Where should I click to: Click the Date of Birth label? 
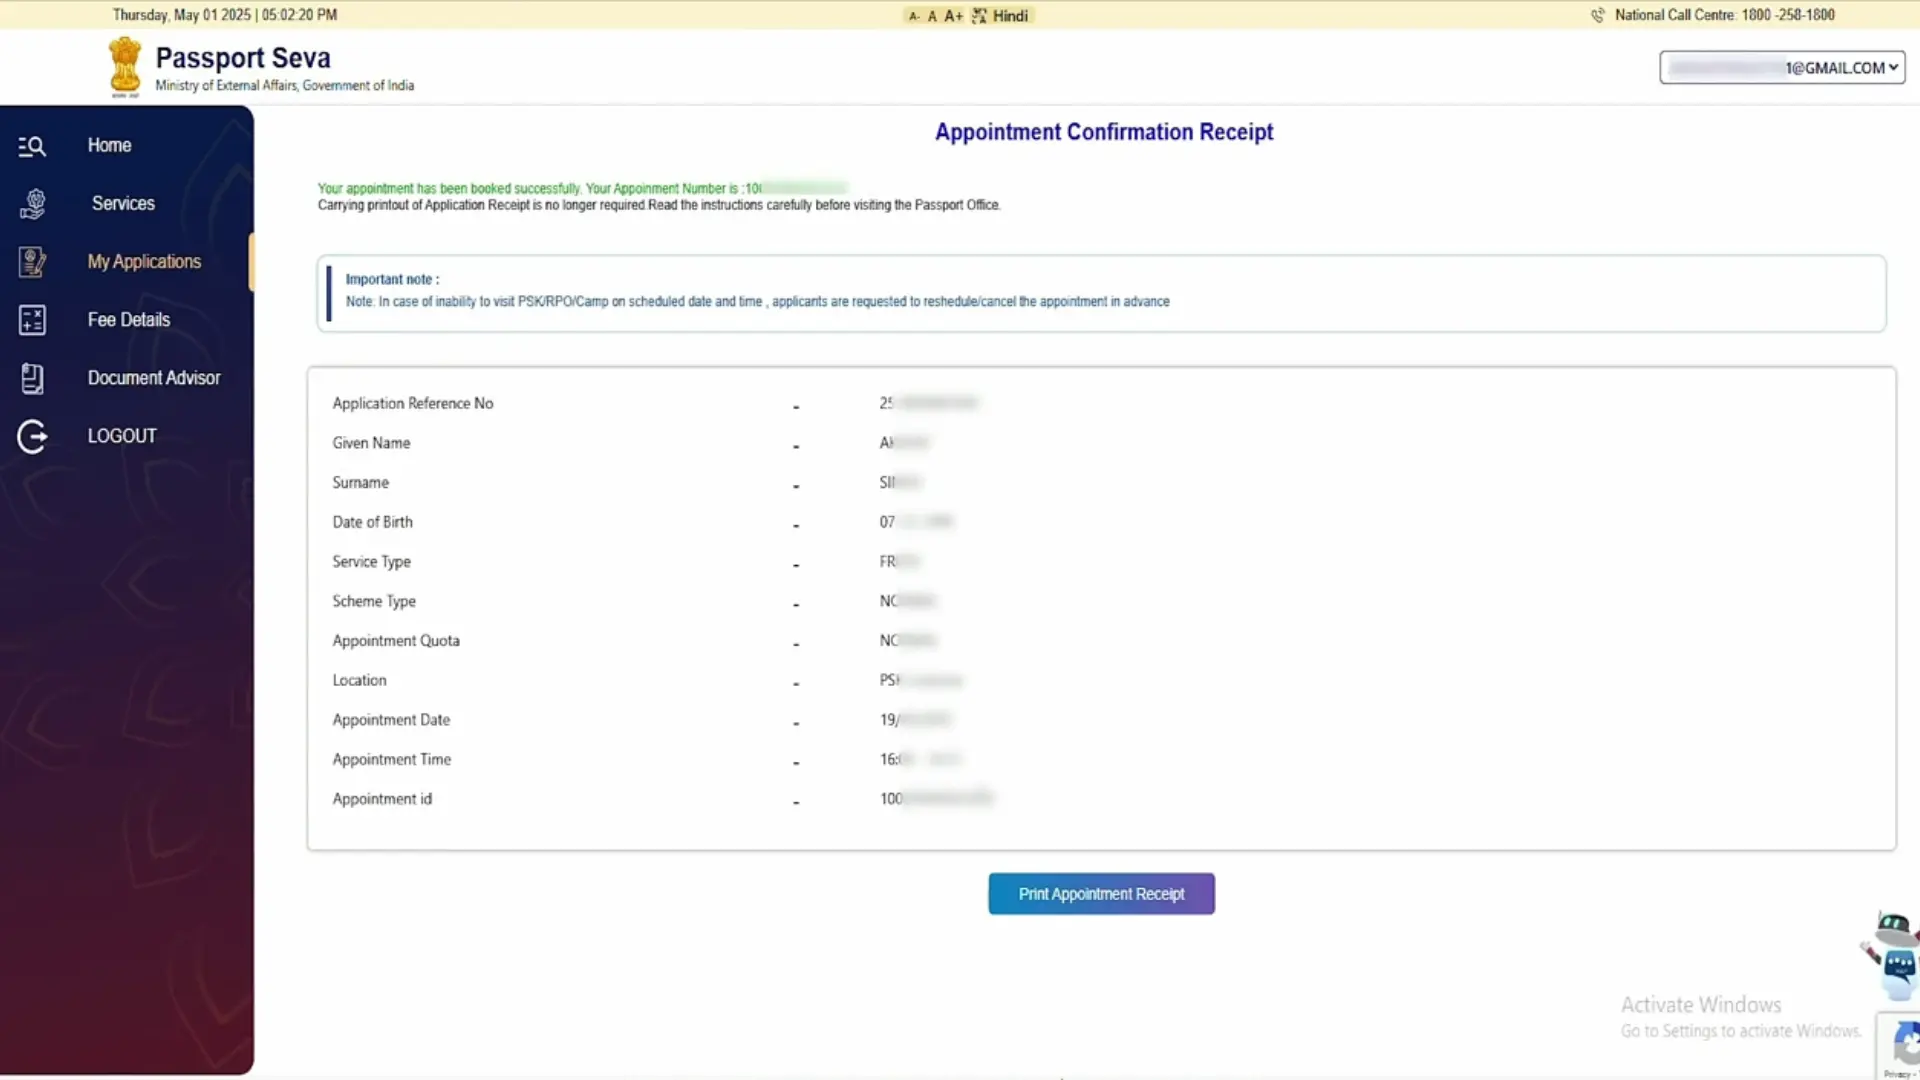[372, 522]
